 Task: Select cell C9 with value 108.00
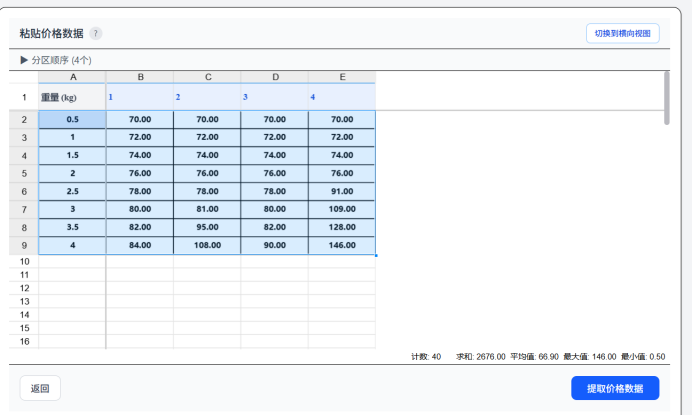(207, 245)
